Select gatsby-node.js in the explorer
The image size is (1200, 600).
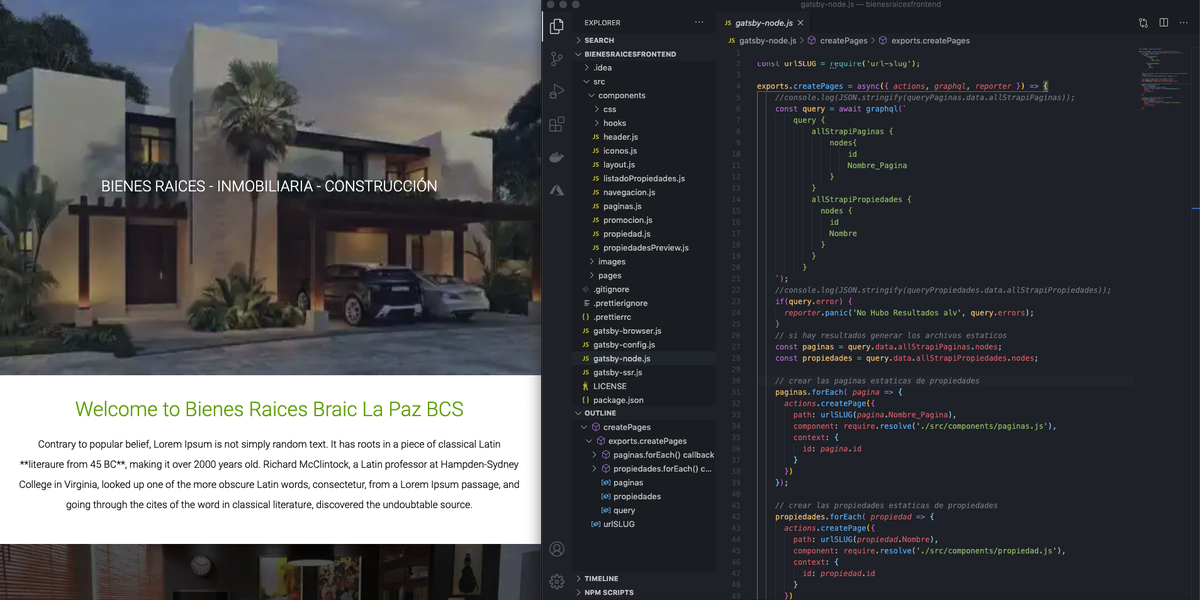tap(646, 358)
